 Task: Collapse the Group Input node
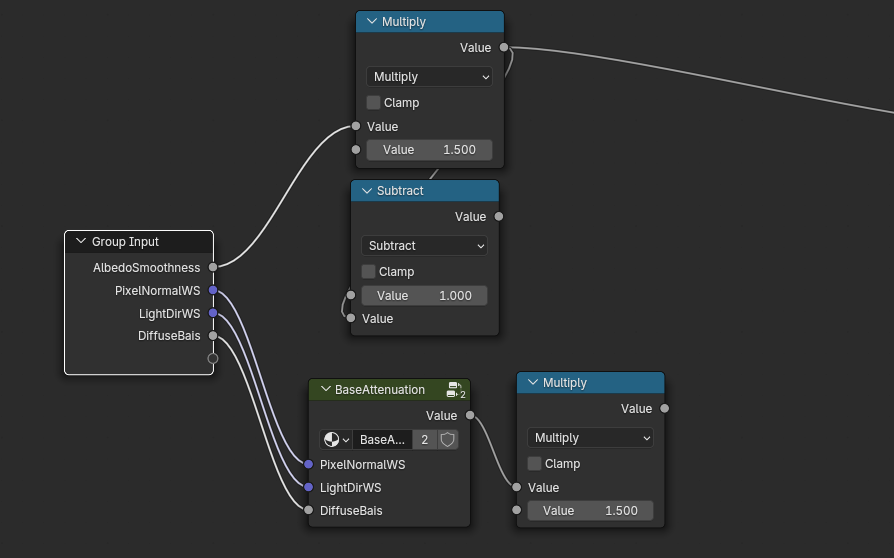[81, 242]
